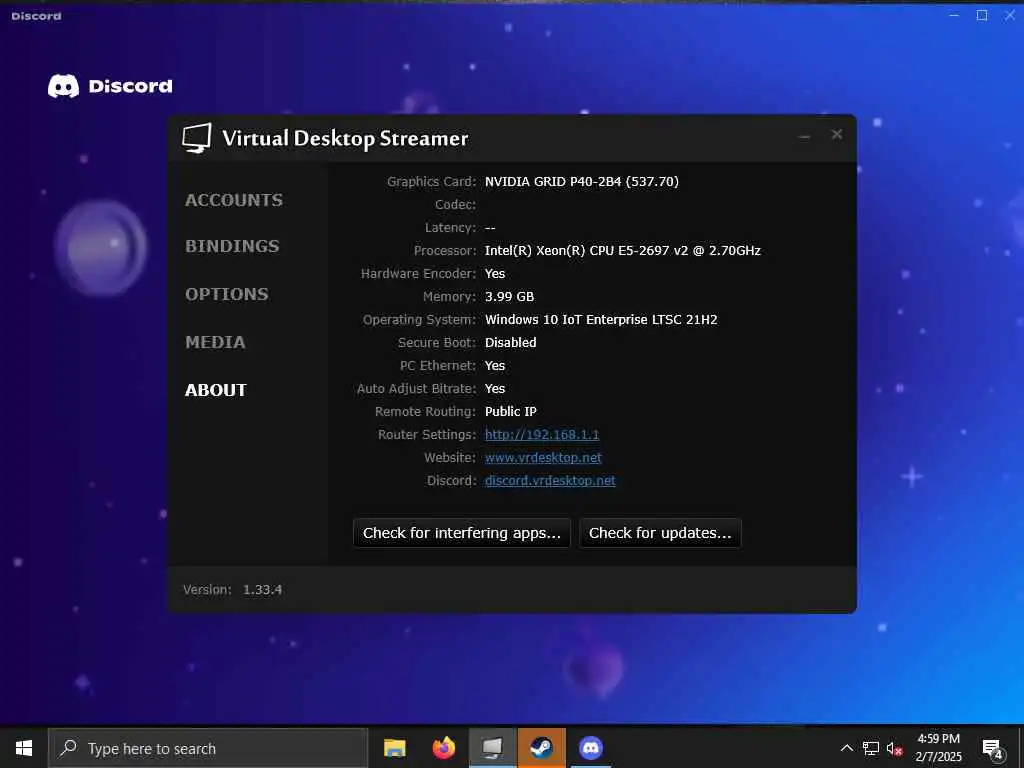Open the Accounts section

234,200
